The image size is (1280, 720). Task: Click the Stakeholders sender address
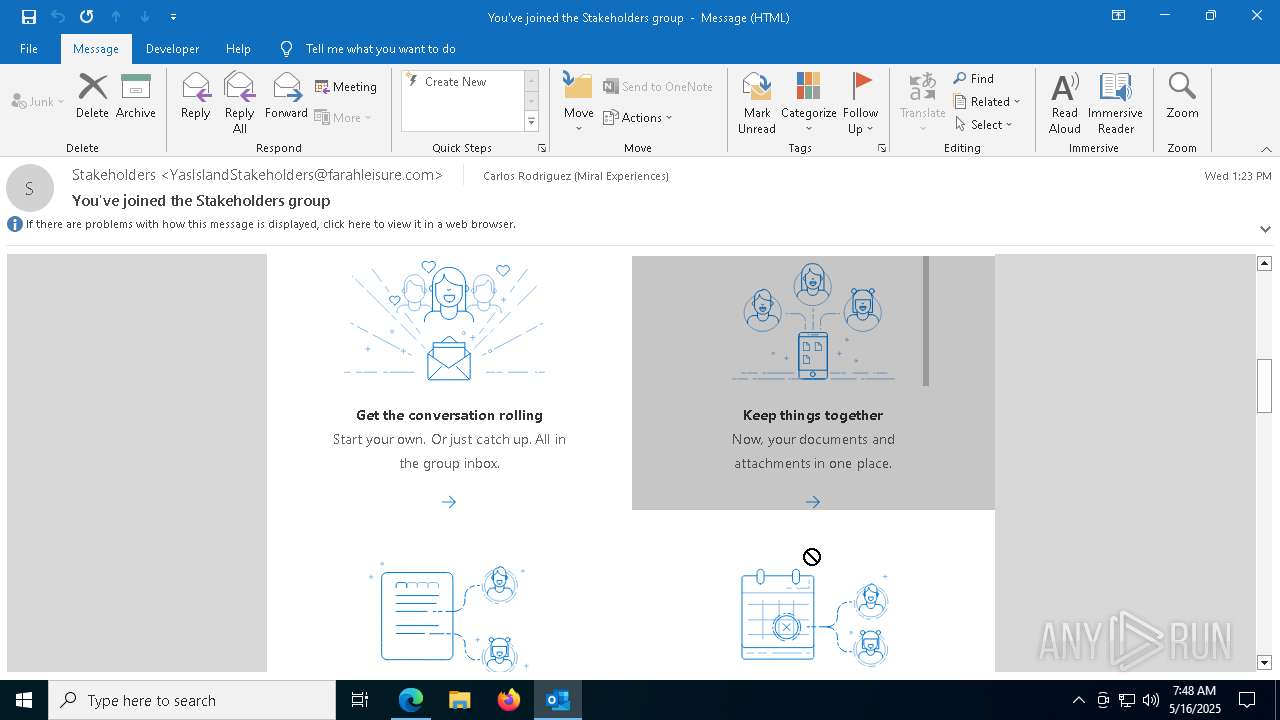(x=257, y=175)
